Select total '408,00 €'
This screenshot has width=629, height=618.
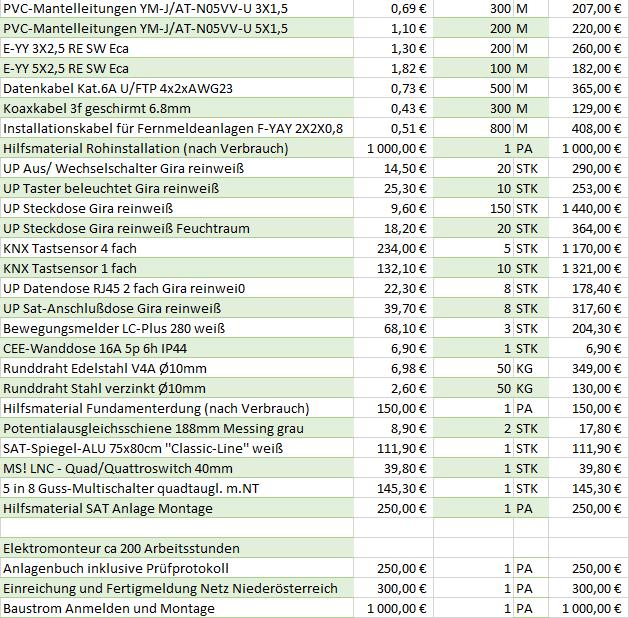point(597,129)
